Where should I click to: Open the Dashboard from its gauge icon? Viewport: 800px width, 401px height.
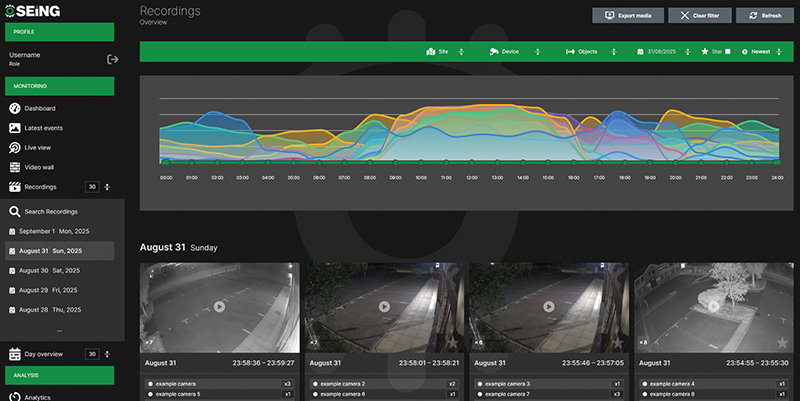[x=15, y=108]
